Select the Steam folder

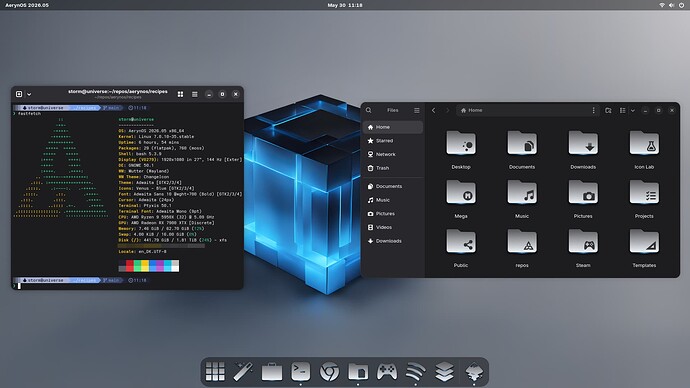(x=583, y=242)
